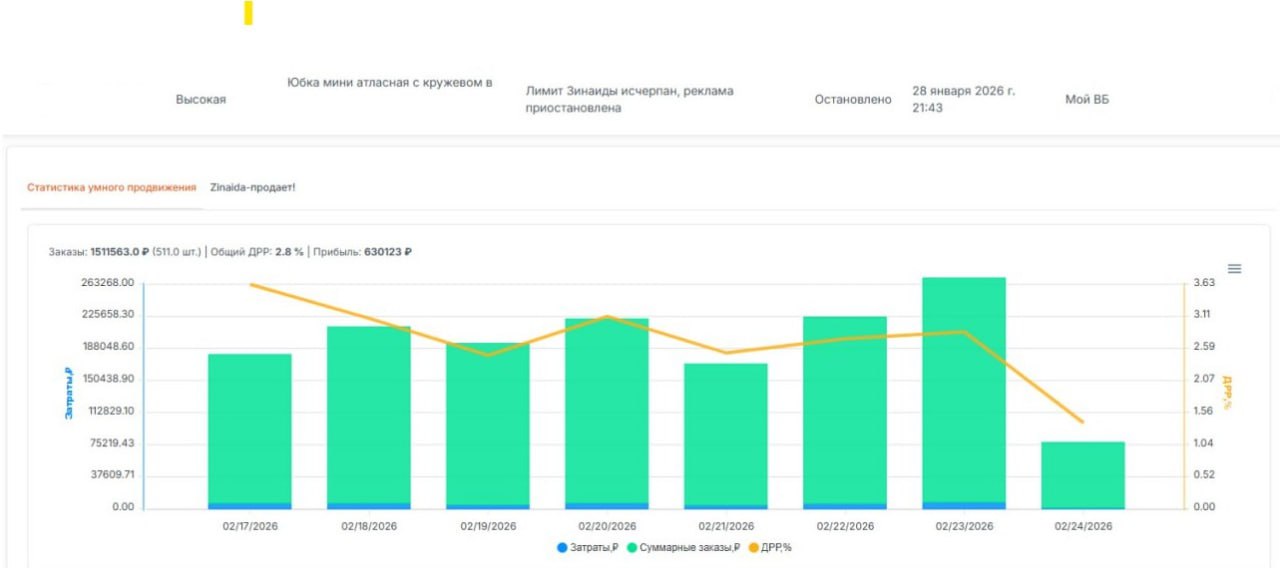Toggle the Затраты,₽ series in legend
This screenshot has width=1280, height=568.
[588, 547]
